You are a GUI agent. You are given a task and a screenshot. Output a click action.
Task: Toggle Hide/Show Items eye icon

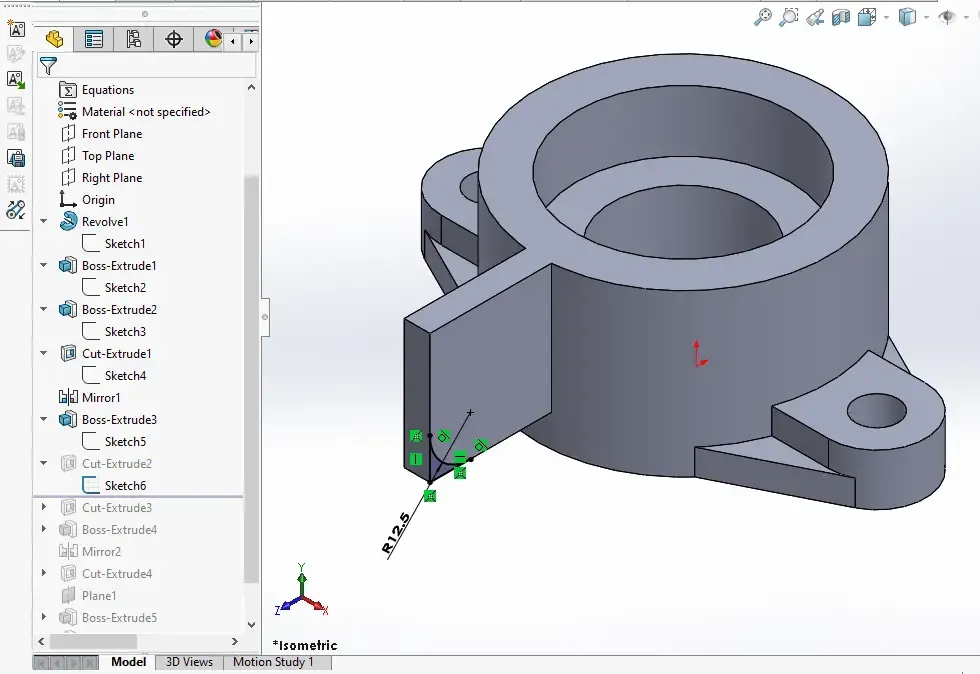[947, 17]
